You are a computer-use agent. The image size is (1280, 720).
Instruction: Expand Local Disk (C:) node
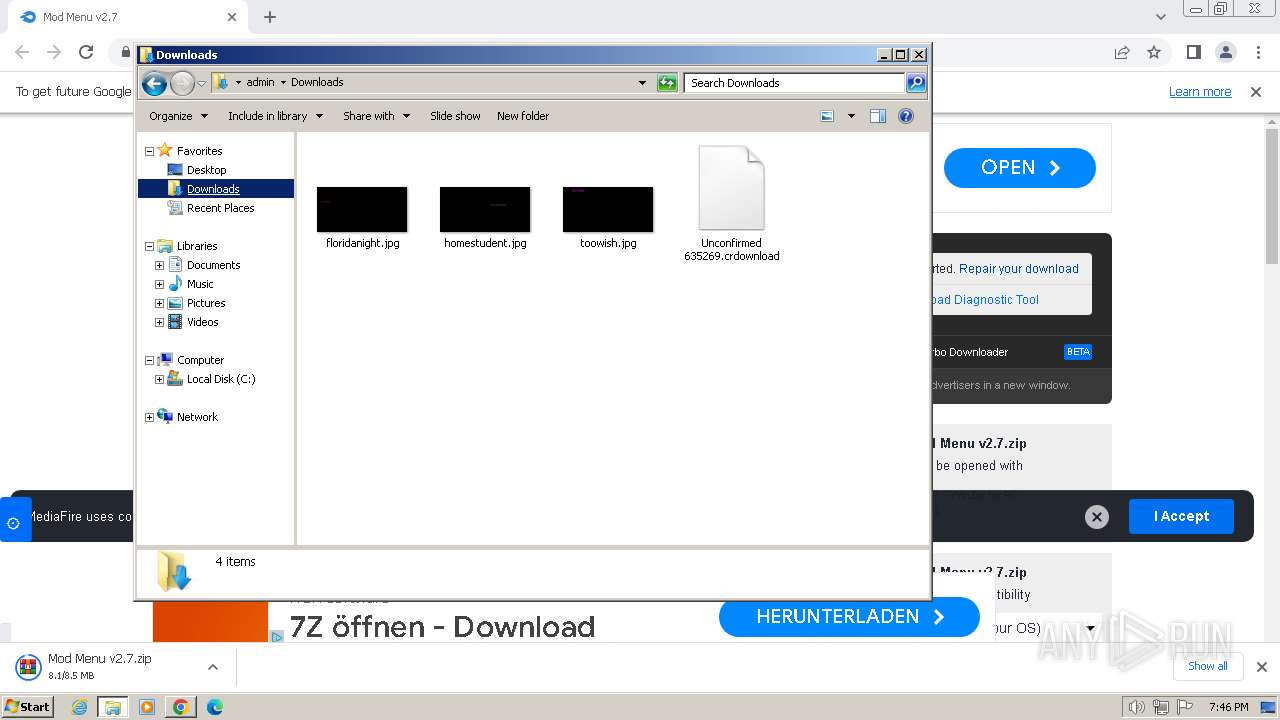[159, 379]
